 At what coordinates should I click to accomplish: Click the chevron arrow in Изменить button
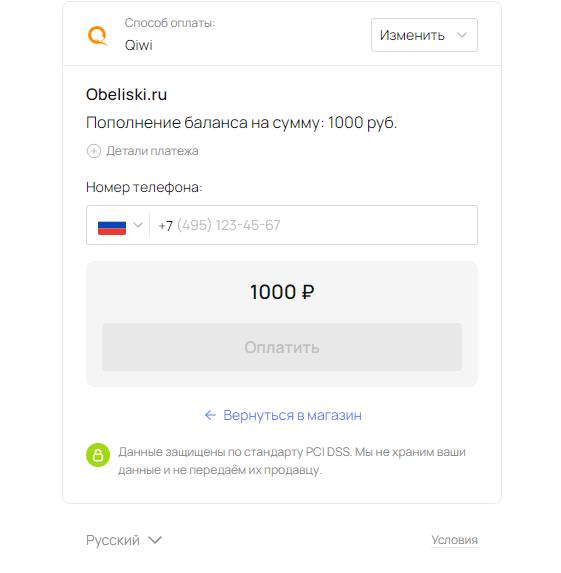click(462, 35)
